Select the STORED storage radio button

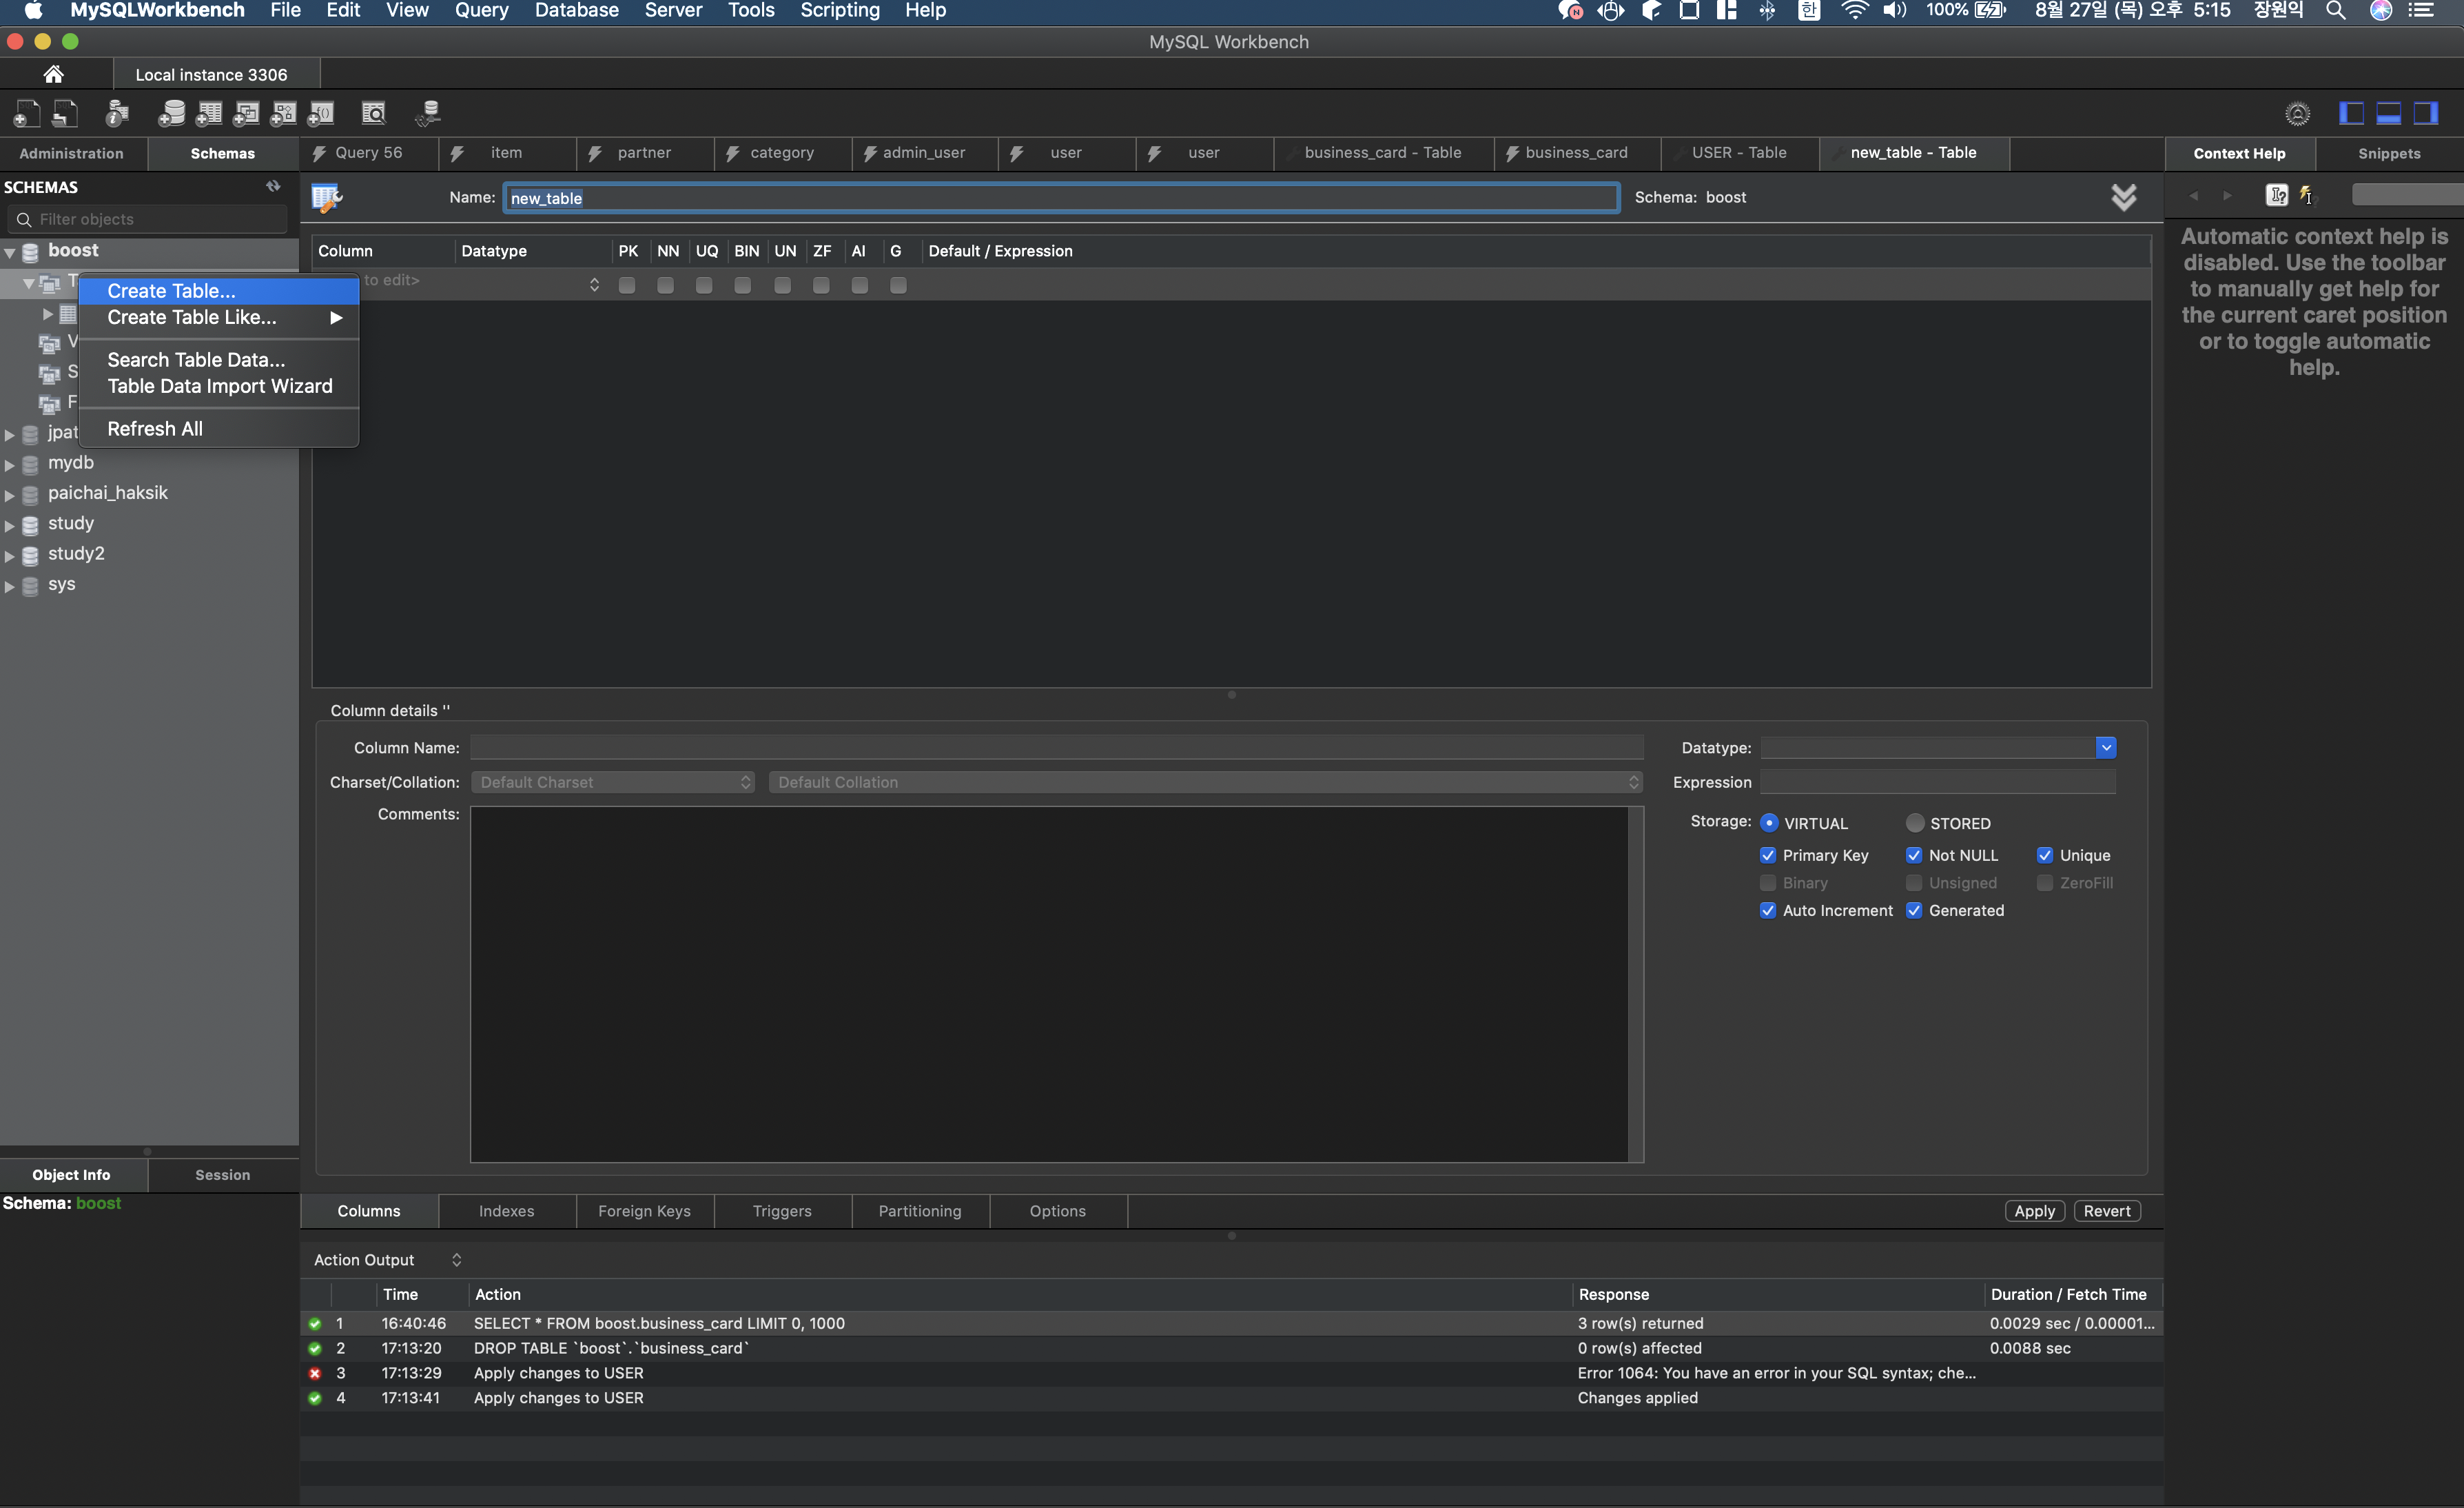tap(1914, 823)
